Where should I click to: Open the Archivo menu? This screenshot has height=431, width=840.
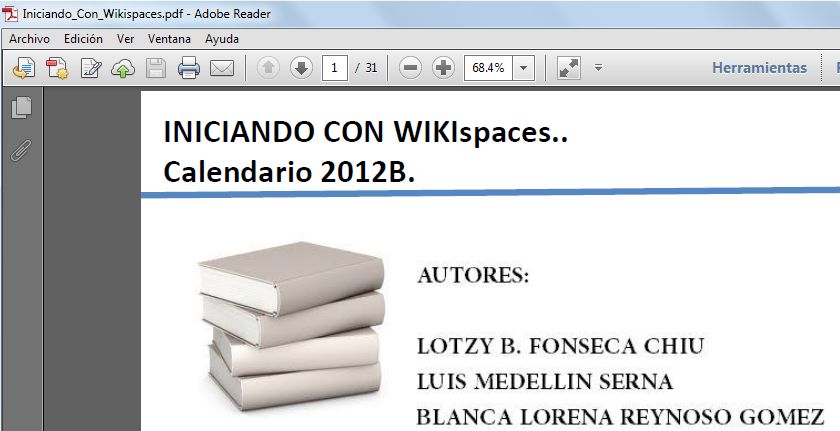pyautogui.click(x=29, y=39)
